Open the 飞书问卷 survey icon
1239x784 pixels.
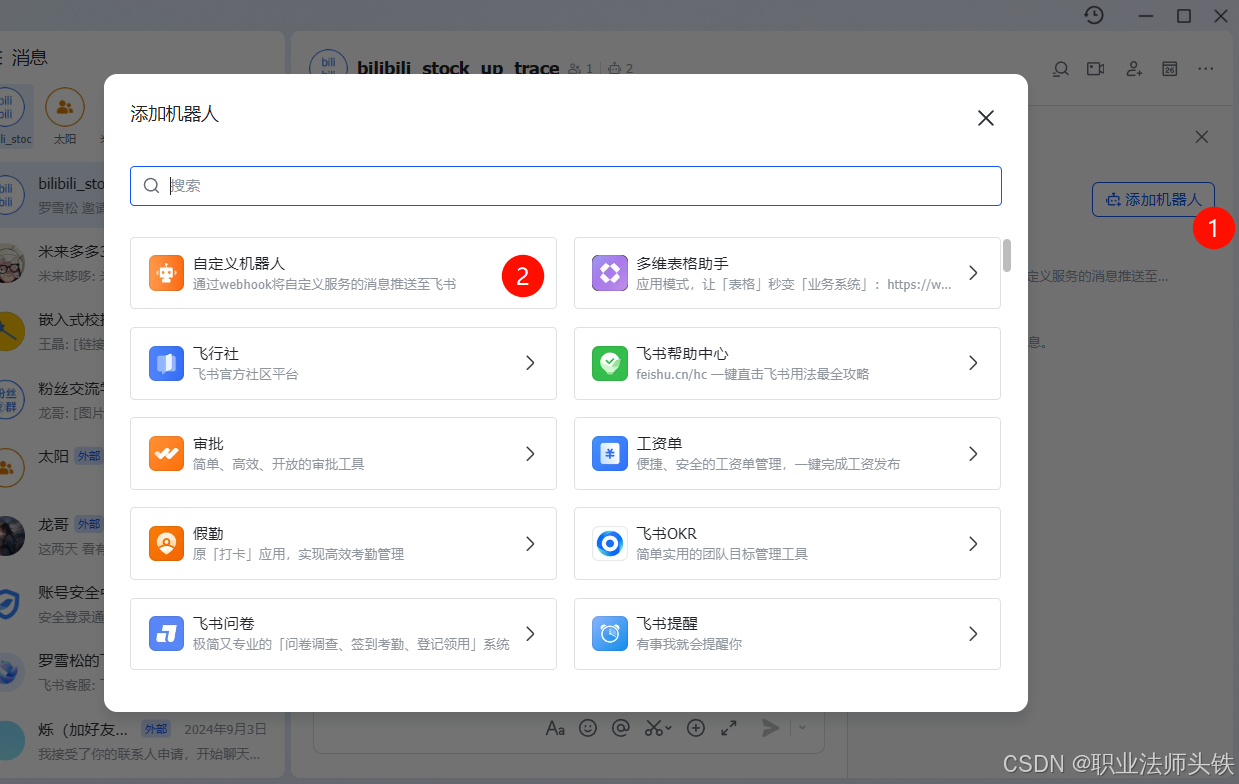click(x=166, y=633)
